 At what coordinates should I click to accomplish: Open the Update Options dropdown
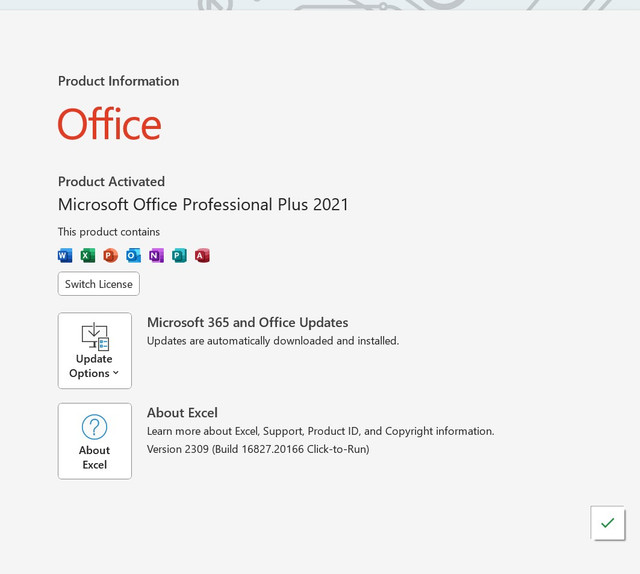tap(95, 351)
